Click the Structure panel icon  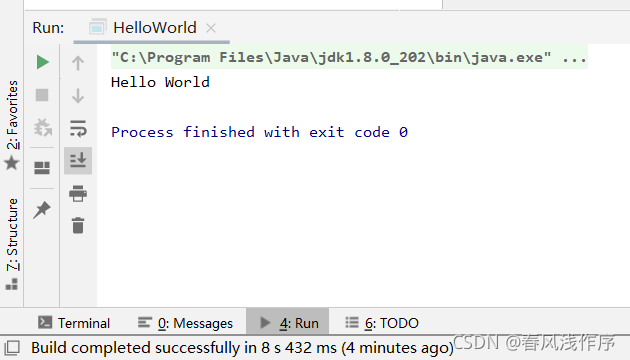click(12, 284)
